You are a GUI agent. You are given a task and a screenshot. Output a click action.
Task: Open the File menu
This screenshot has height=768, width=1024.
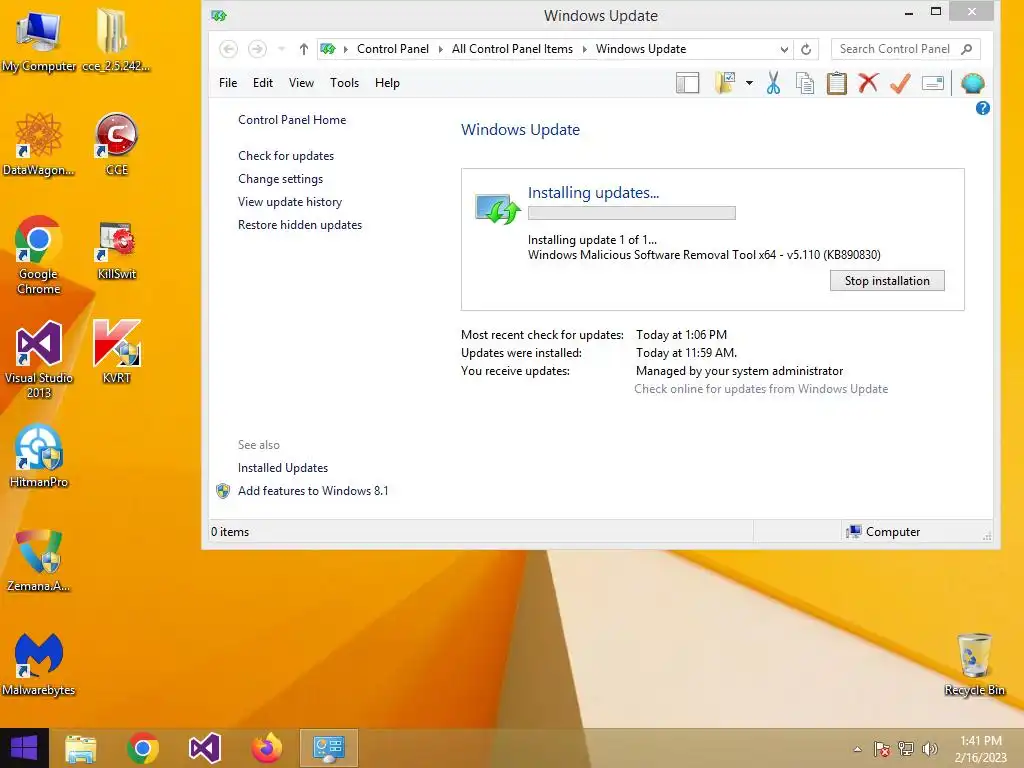228,83
